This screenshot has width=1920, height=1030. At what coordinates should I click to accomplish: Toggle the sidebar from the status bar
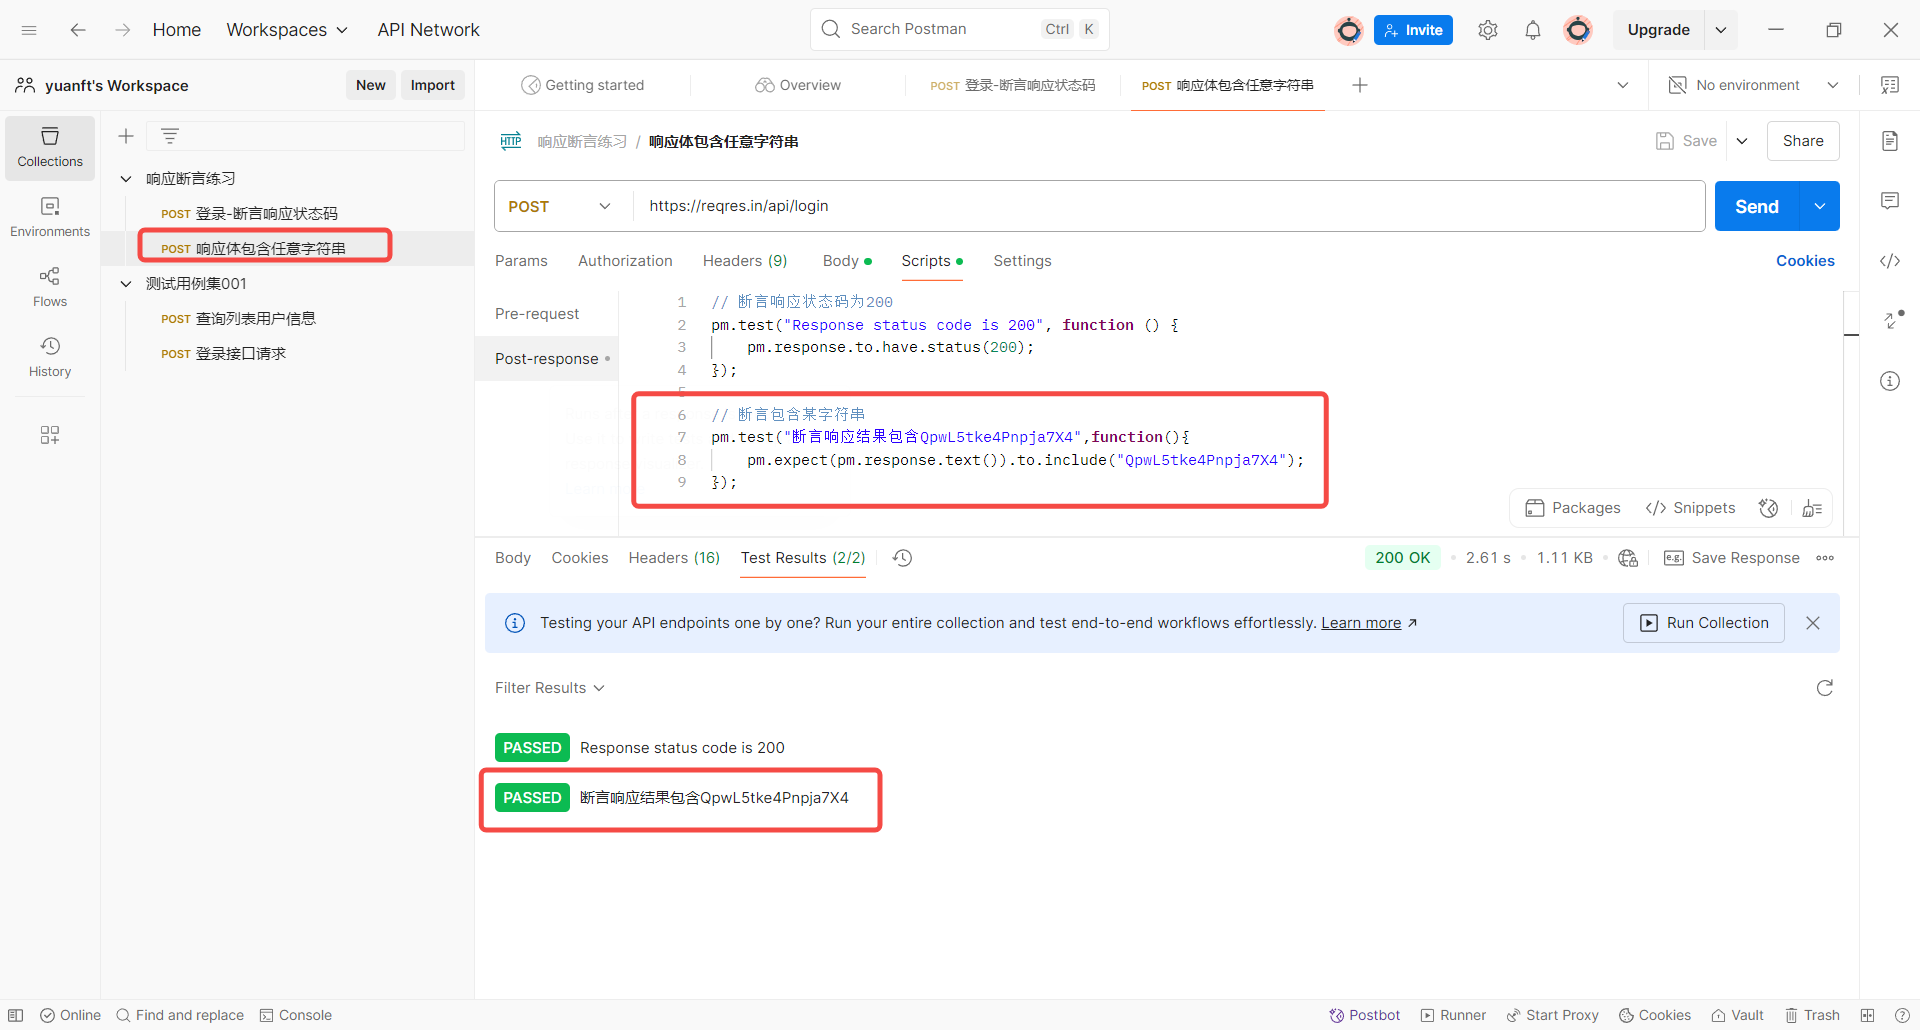[16, 1015]
